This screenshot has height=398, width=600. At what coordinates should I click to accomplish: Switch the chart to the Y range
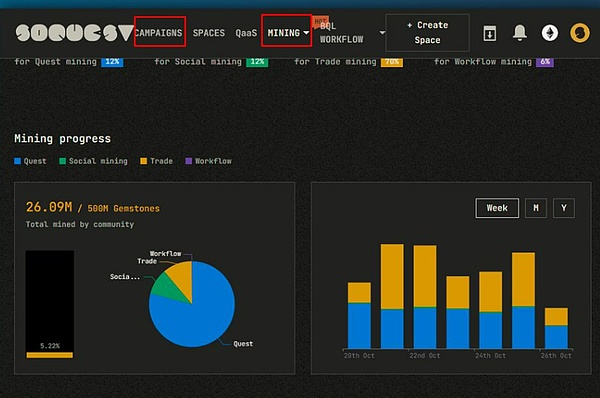pyautogui.click(x=564, y=208)
